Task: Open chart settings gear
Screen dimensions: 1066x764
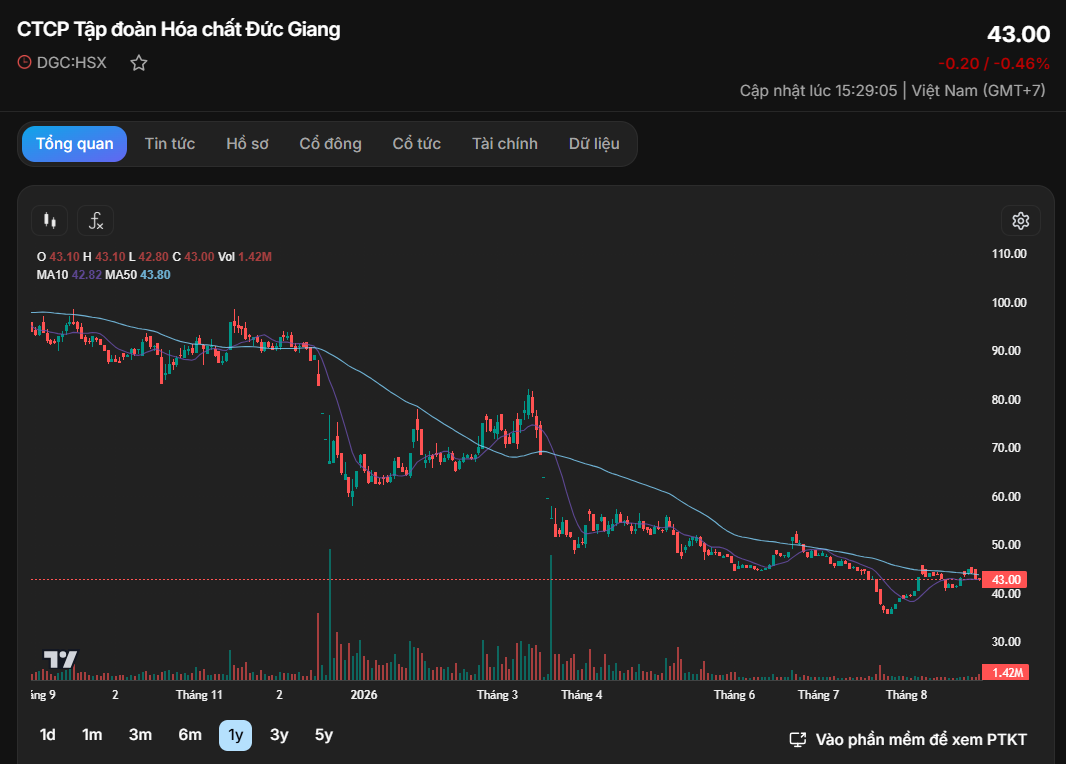Action: (1020, 220)
